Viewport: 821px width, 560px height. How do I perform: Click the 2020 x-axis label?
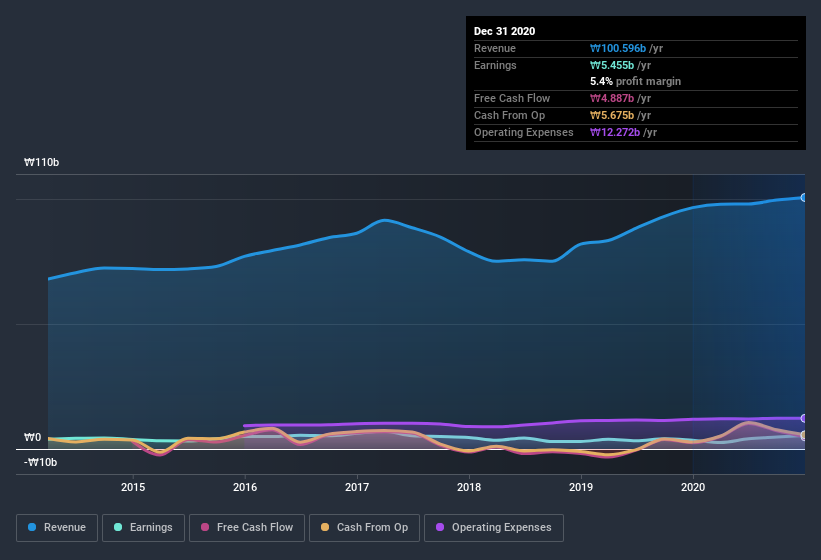(693, 487)
